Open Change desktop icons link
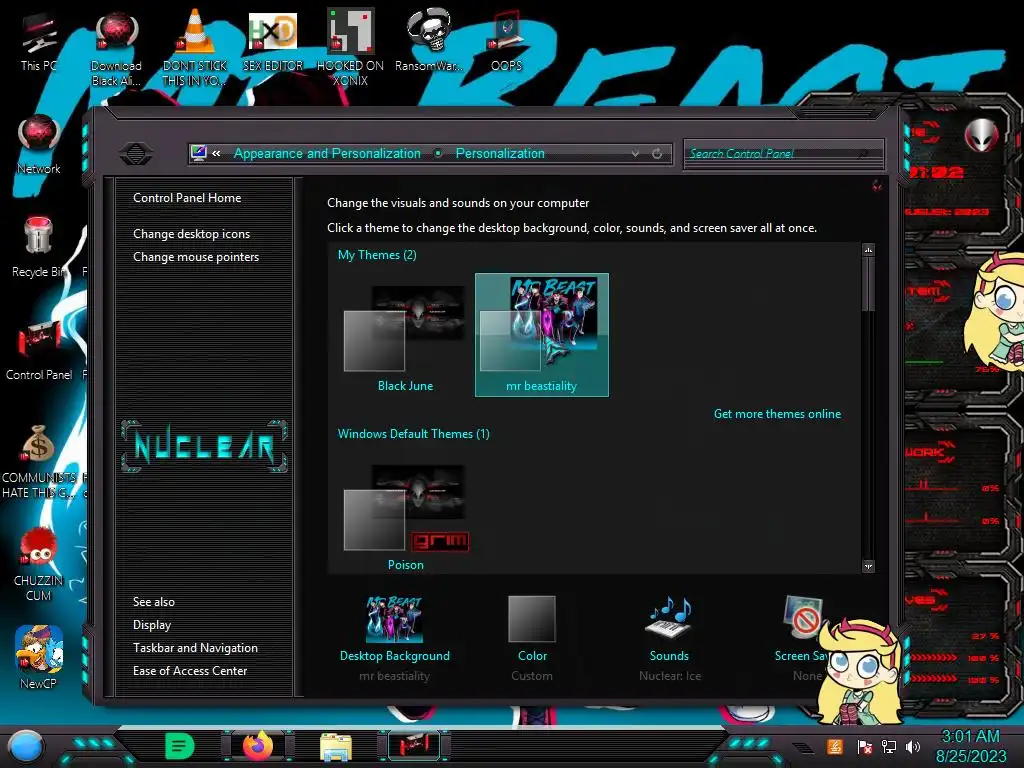Screen dimensions: 1024x768 (x=191, y=234)
